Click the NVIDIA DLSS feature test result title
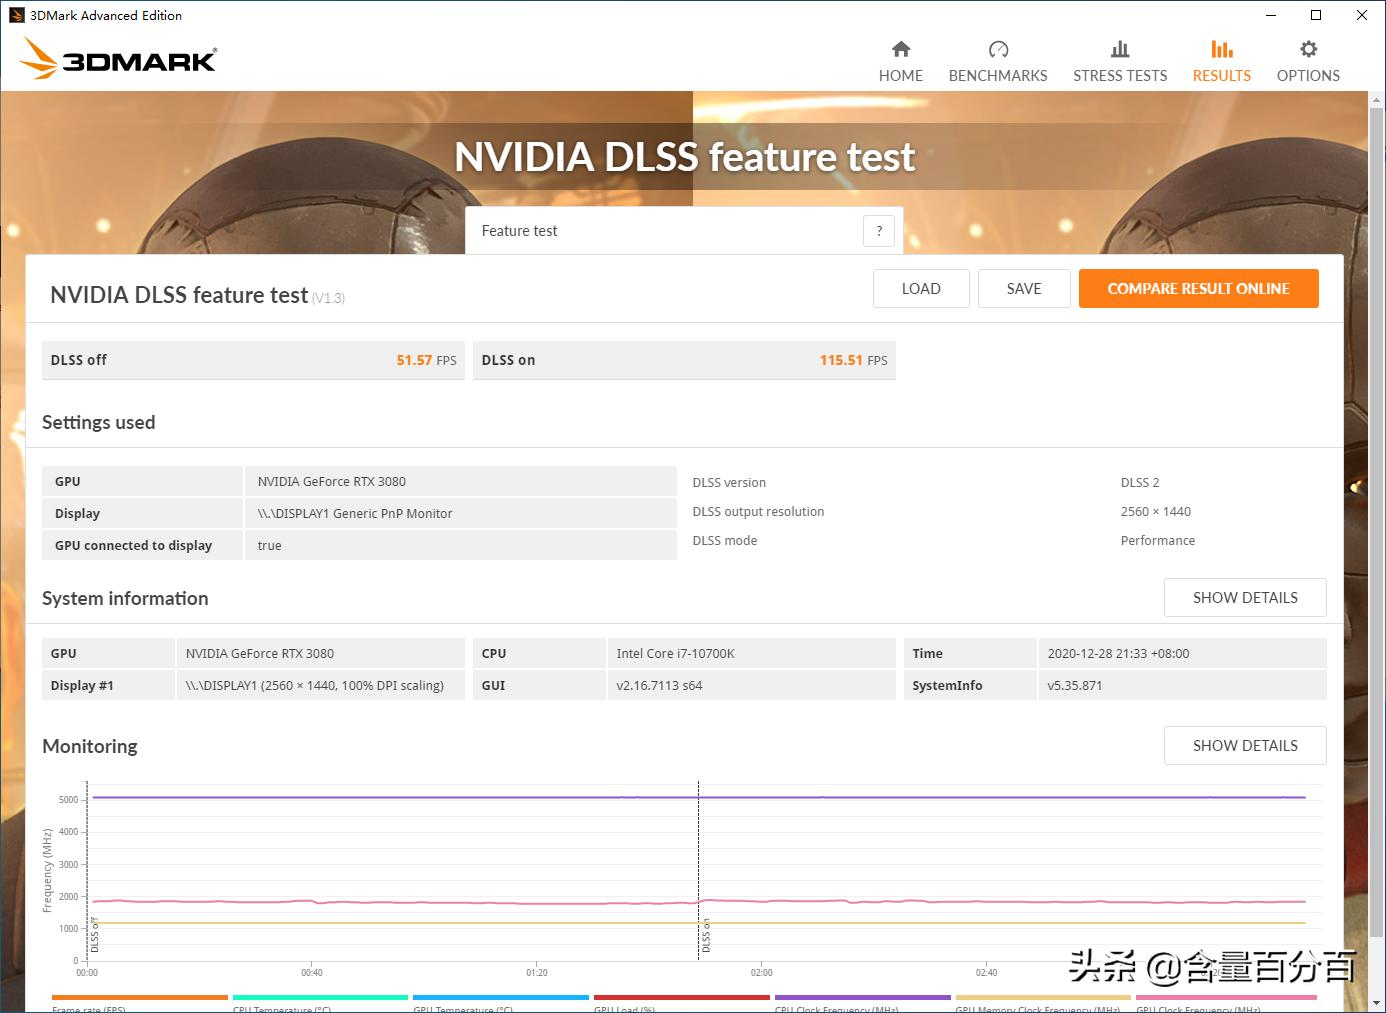 tap(179, 295)
